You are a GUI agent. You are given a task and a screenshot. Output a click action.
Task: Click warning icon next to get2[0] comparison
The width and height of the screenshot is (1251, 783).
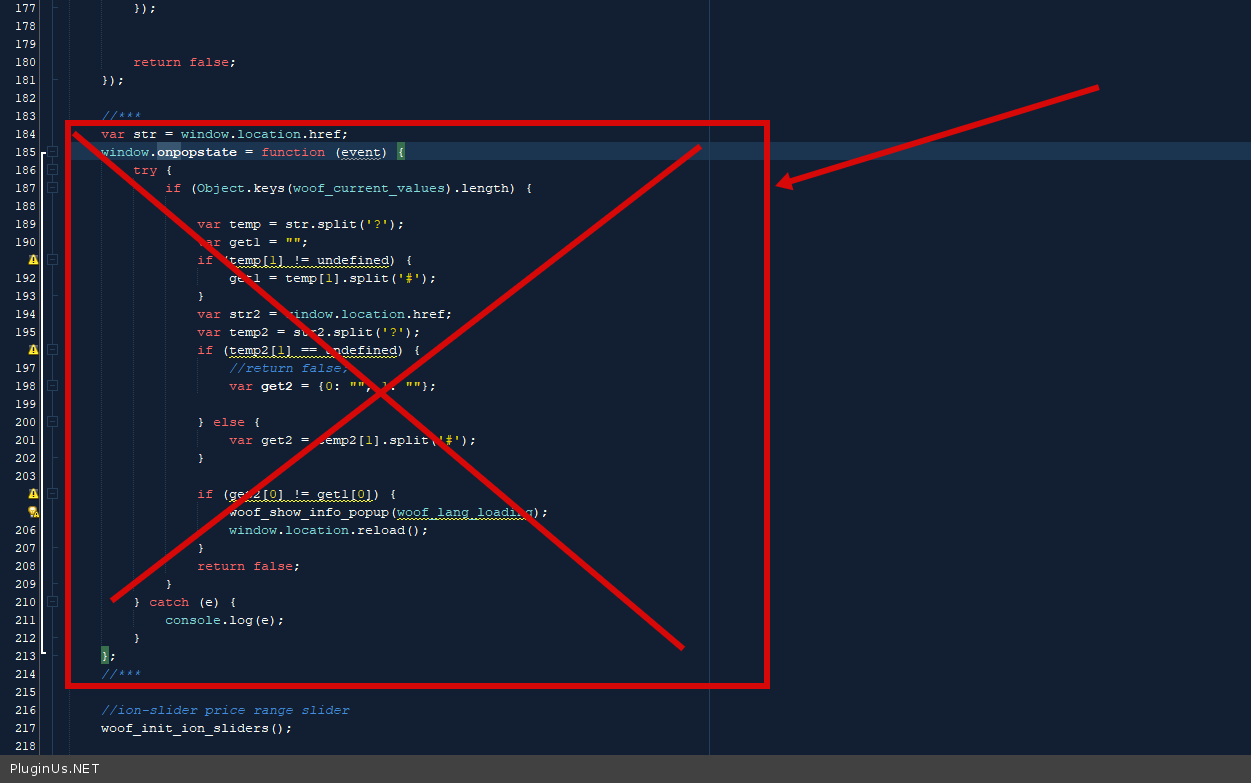(33, 494)
